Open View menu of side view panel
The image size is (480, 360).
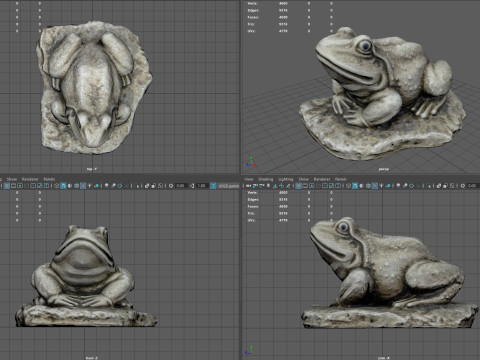pyautogui.click(x=249, y=179)
